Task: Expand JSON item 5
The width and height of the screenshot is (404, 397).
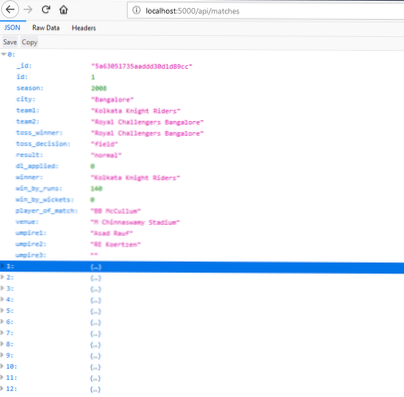Action: [2, 311]
